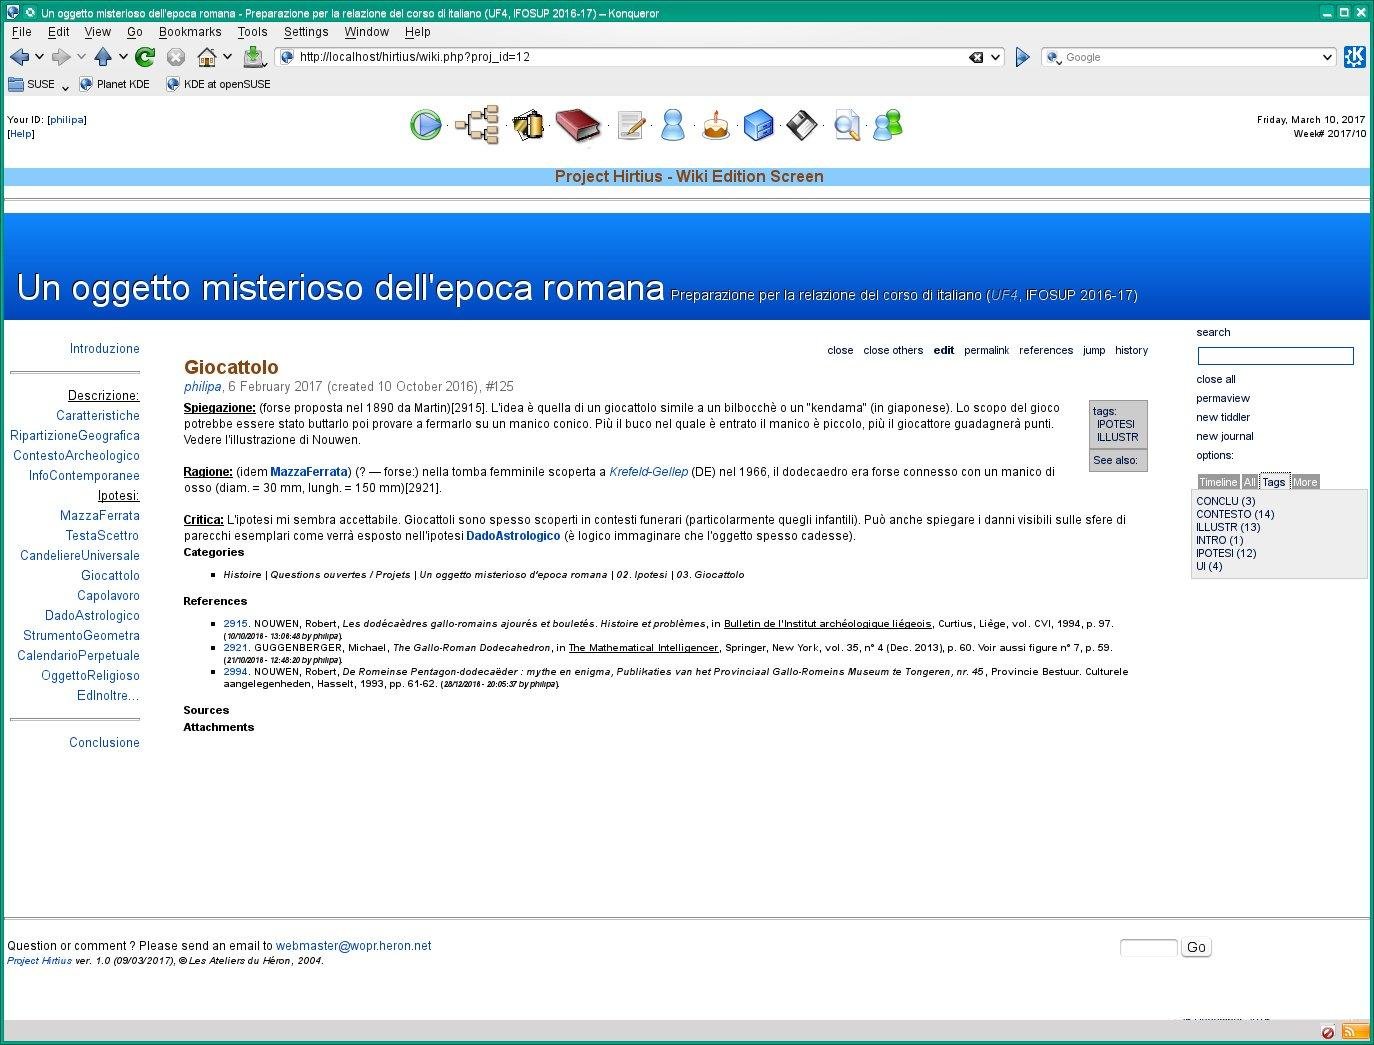
Task: Open the Settings menu
Action: pyautogui.click(x=306, y=31)
